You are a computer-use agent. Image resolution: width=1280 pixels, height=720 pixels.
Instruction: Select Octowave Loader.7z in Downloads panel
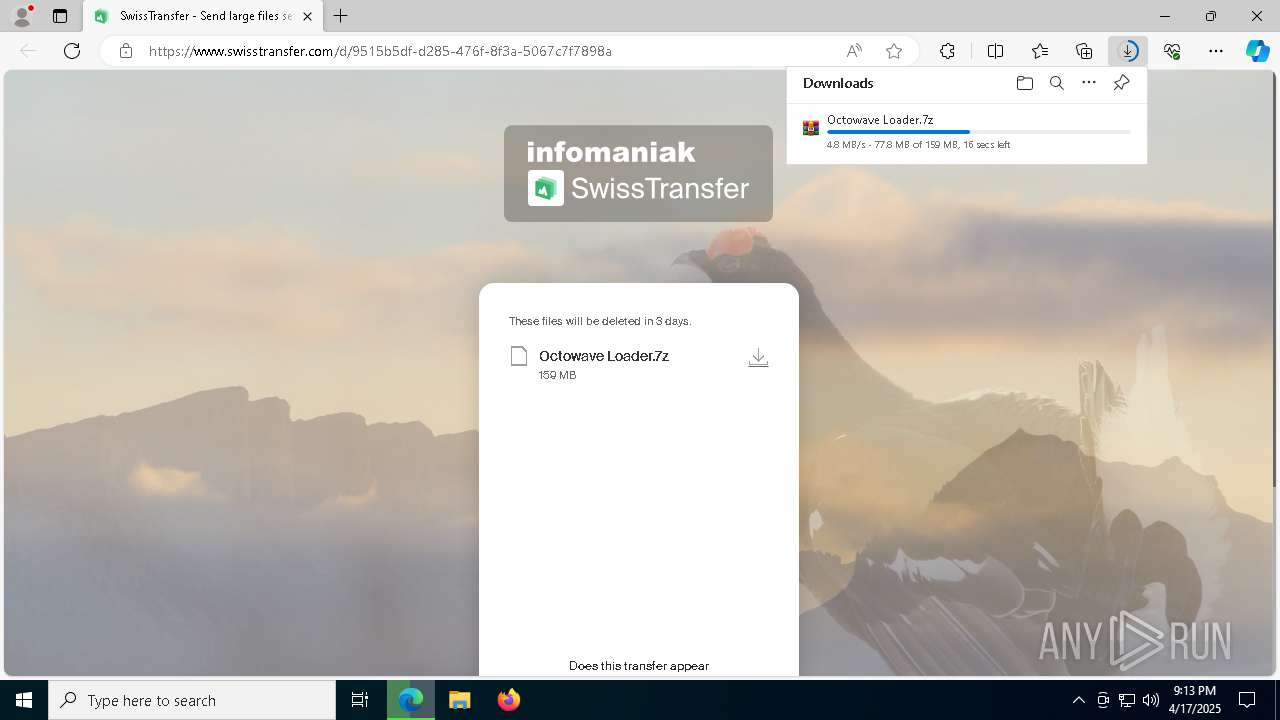point(880,120)
